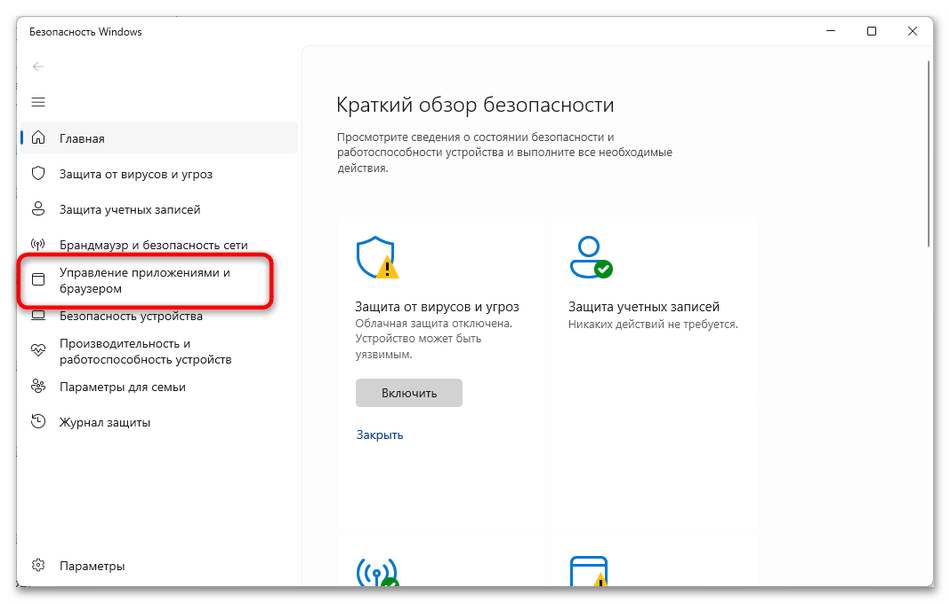Select the shield icon for Защита от вирусов и угроз in sidebar

coord(38,174)
